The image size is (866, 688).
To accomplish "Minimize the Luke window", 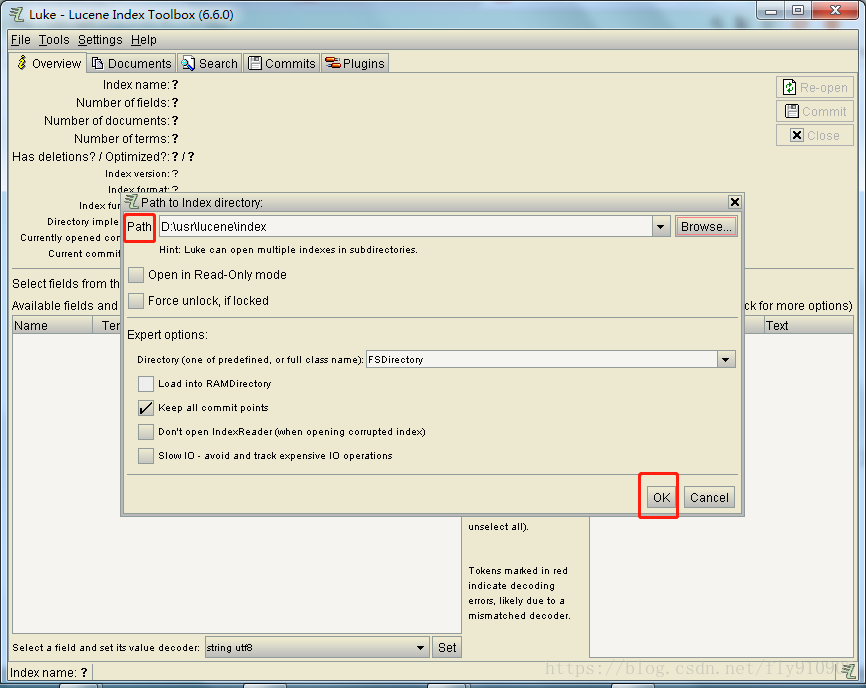I will (x=771, y=11).
